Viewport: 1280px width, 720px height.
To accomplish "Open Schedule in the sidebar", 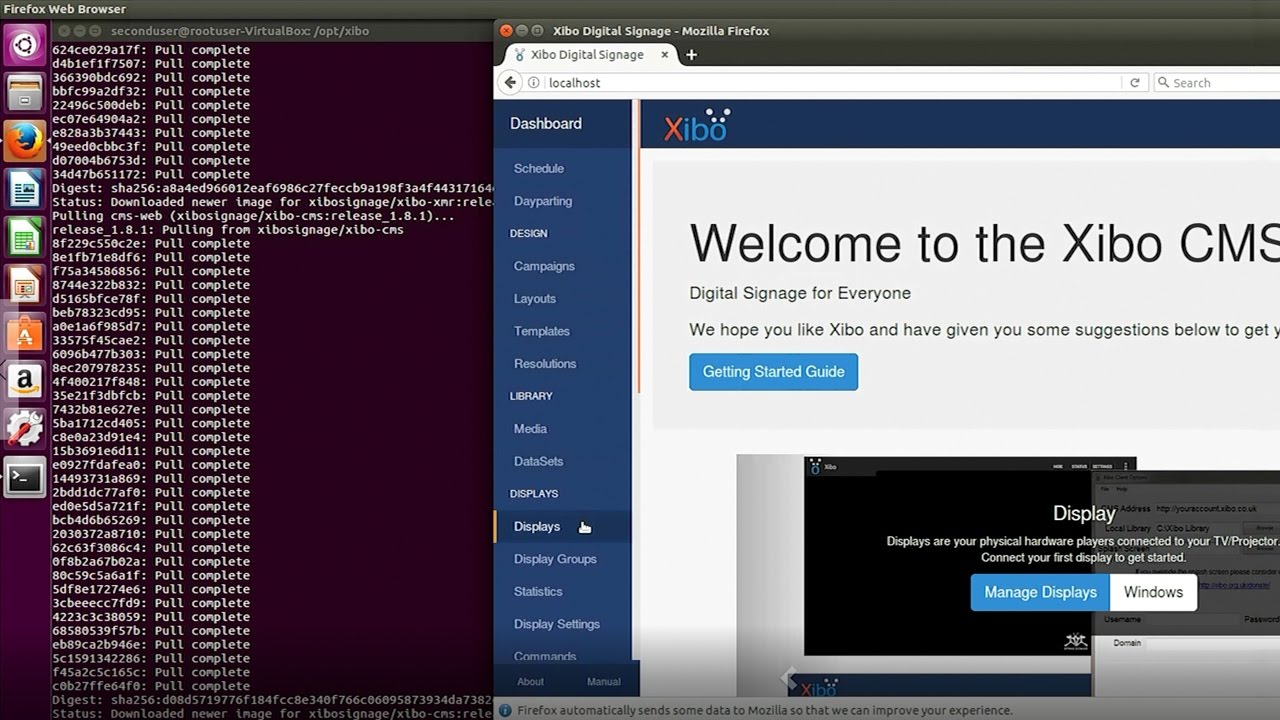I will click(539, 169).
